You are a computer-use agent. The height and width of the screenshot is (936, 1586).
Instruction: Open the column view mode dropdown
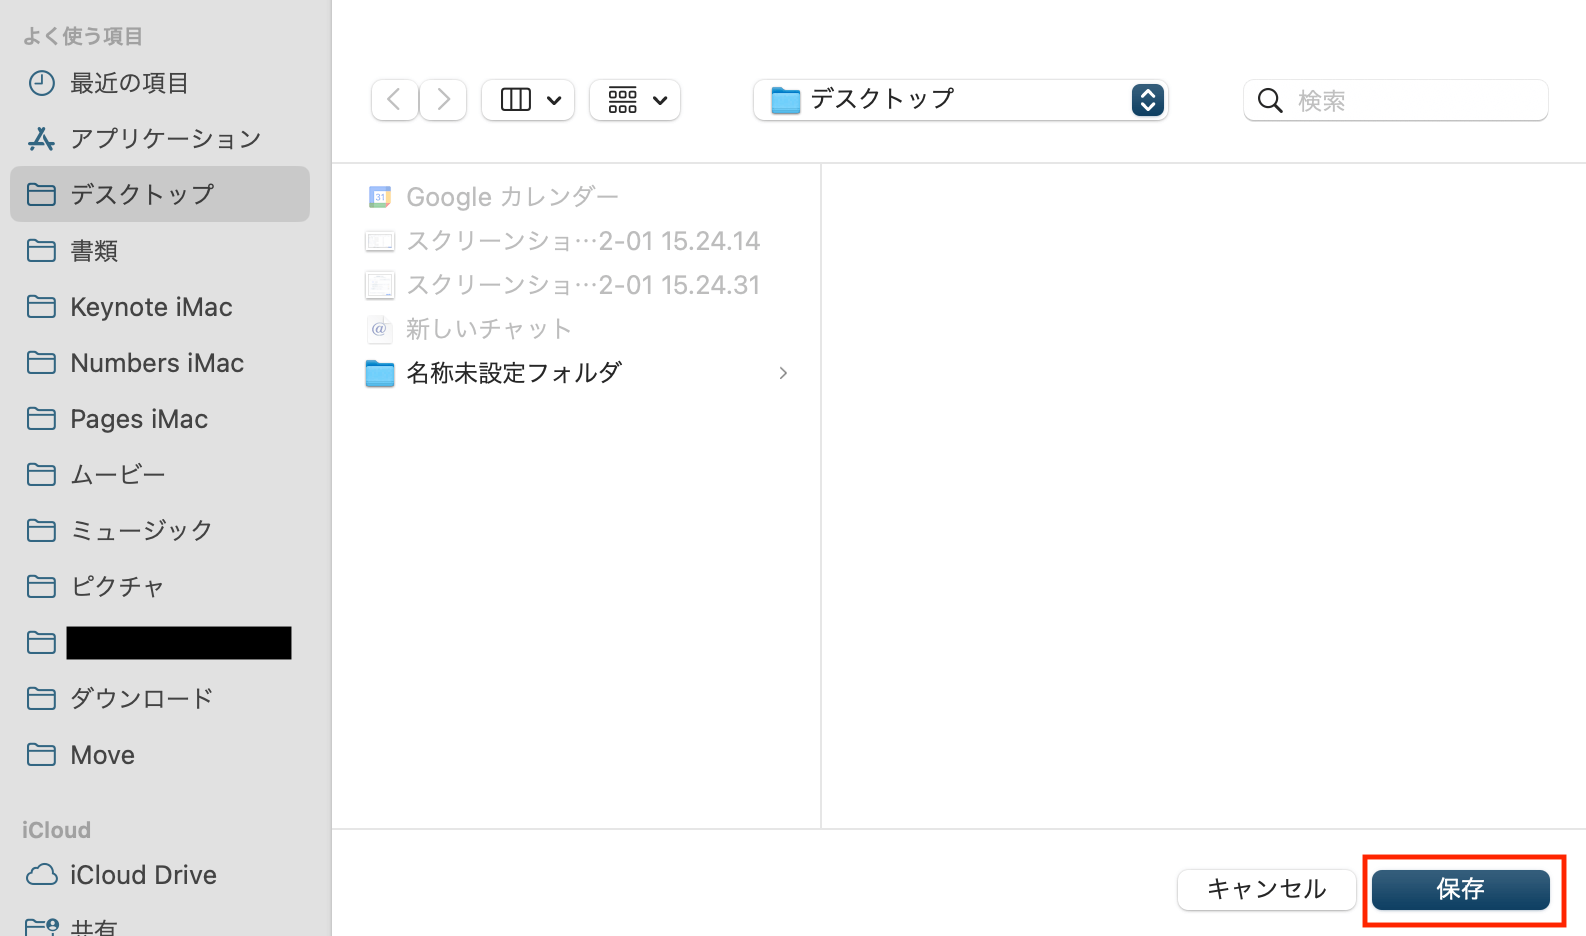[528, 100]
